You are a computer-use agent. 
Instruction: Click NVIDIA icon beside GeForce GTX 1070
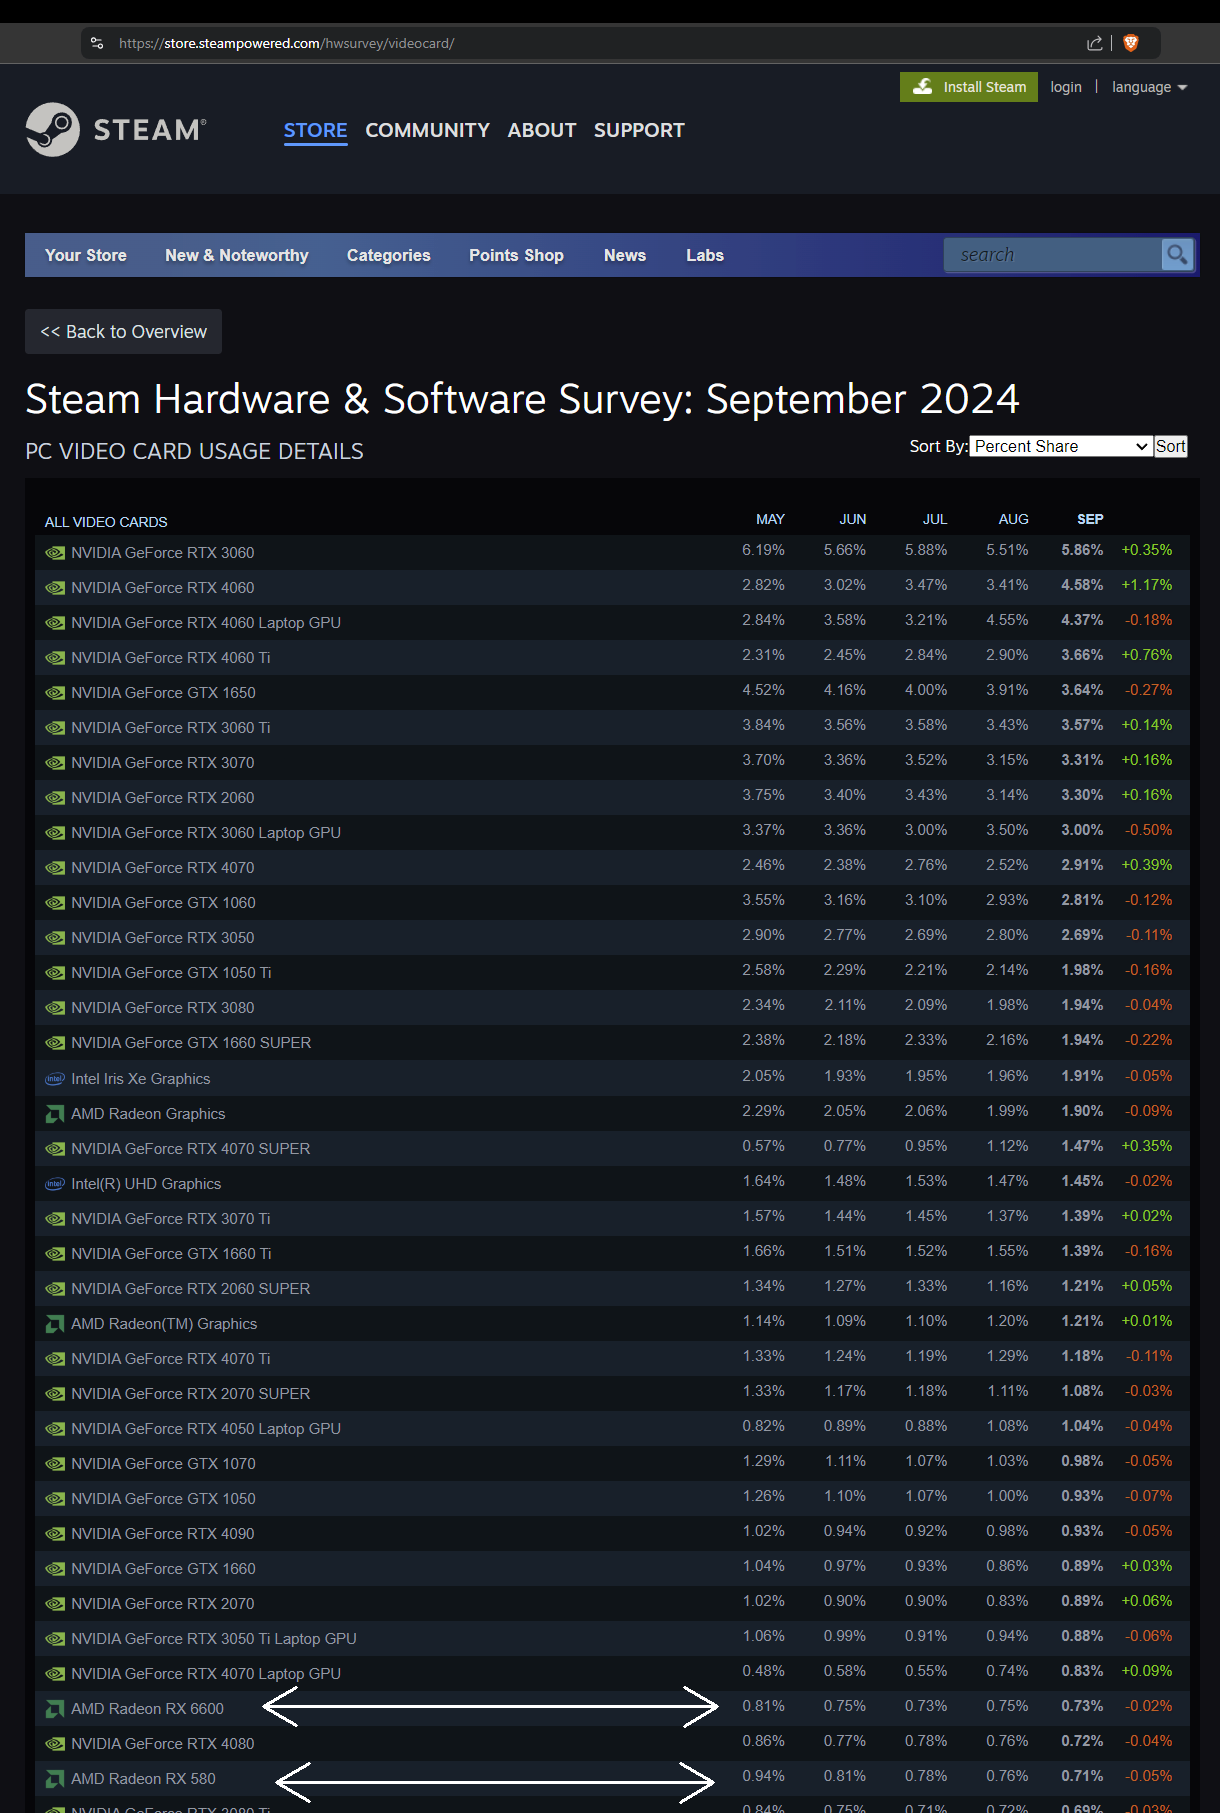click(x=55, y=1464)
